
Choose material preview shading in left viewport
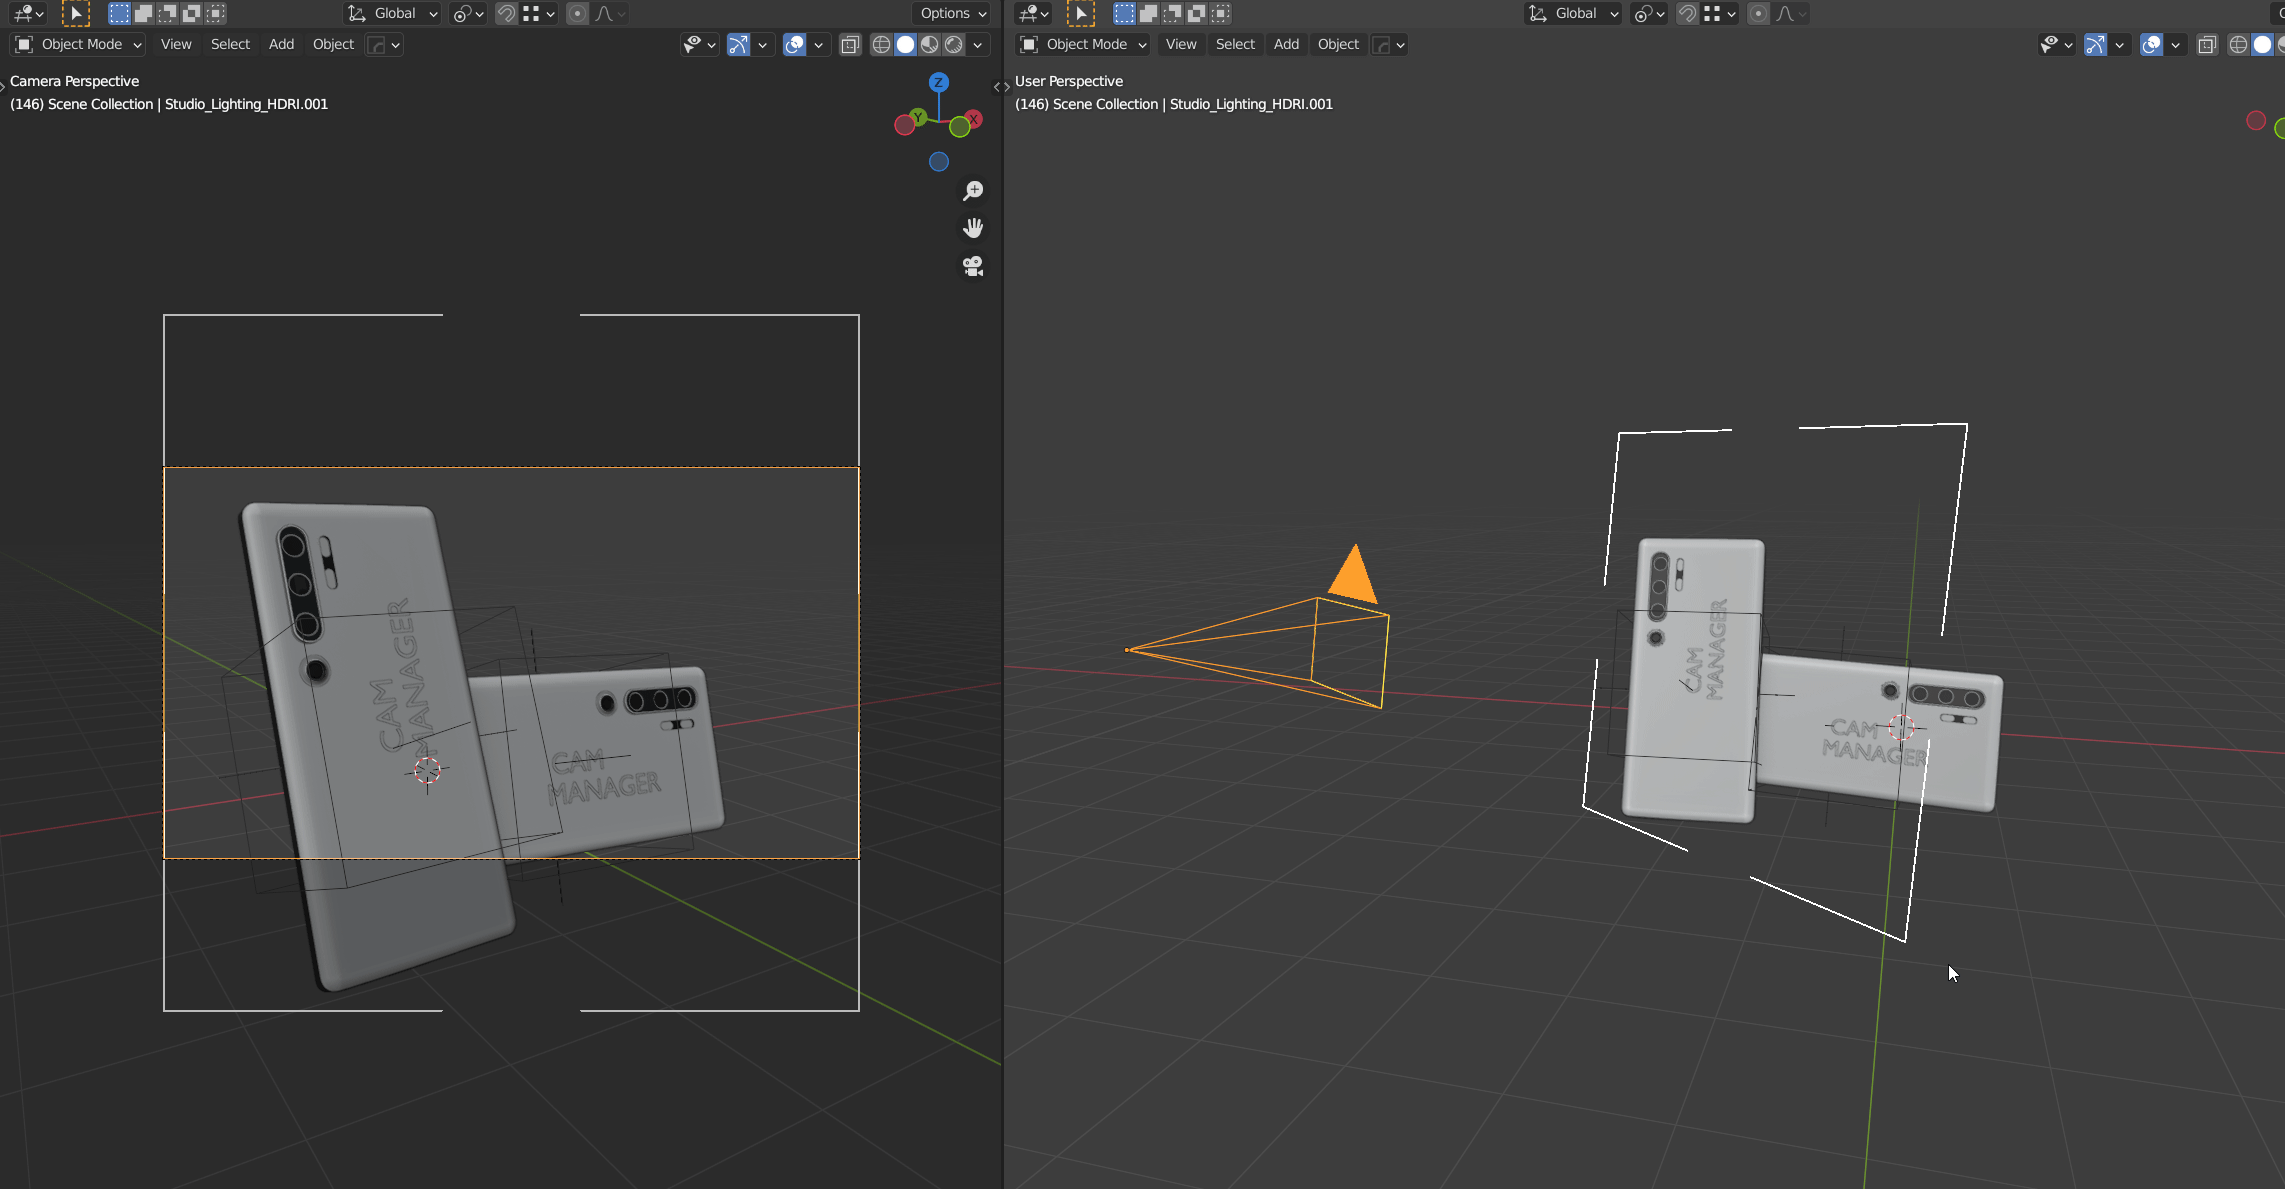(930, 44)
